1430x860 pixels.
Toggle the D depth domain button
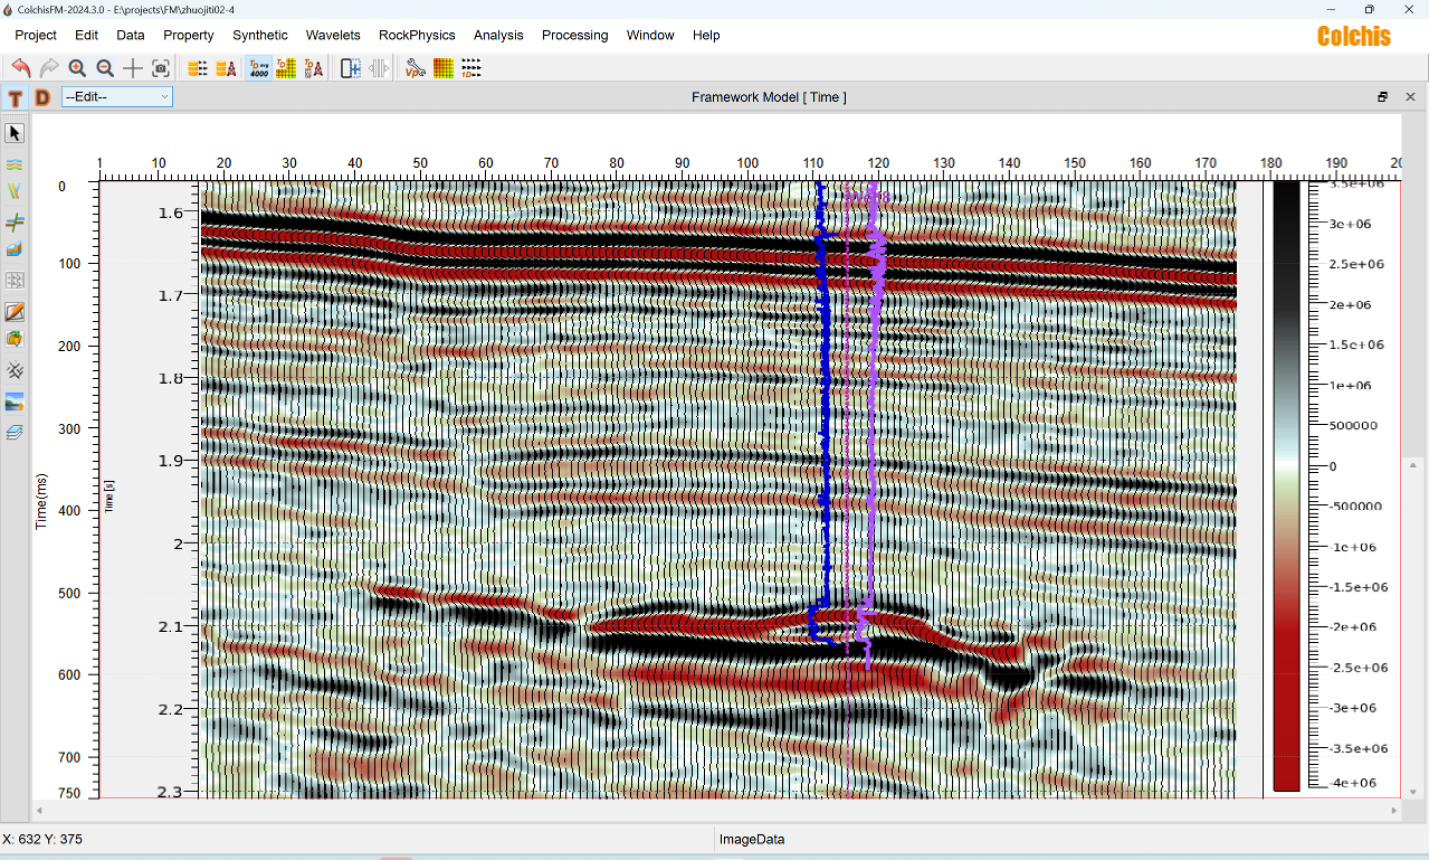(42, 97)
